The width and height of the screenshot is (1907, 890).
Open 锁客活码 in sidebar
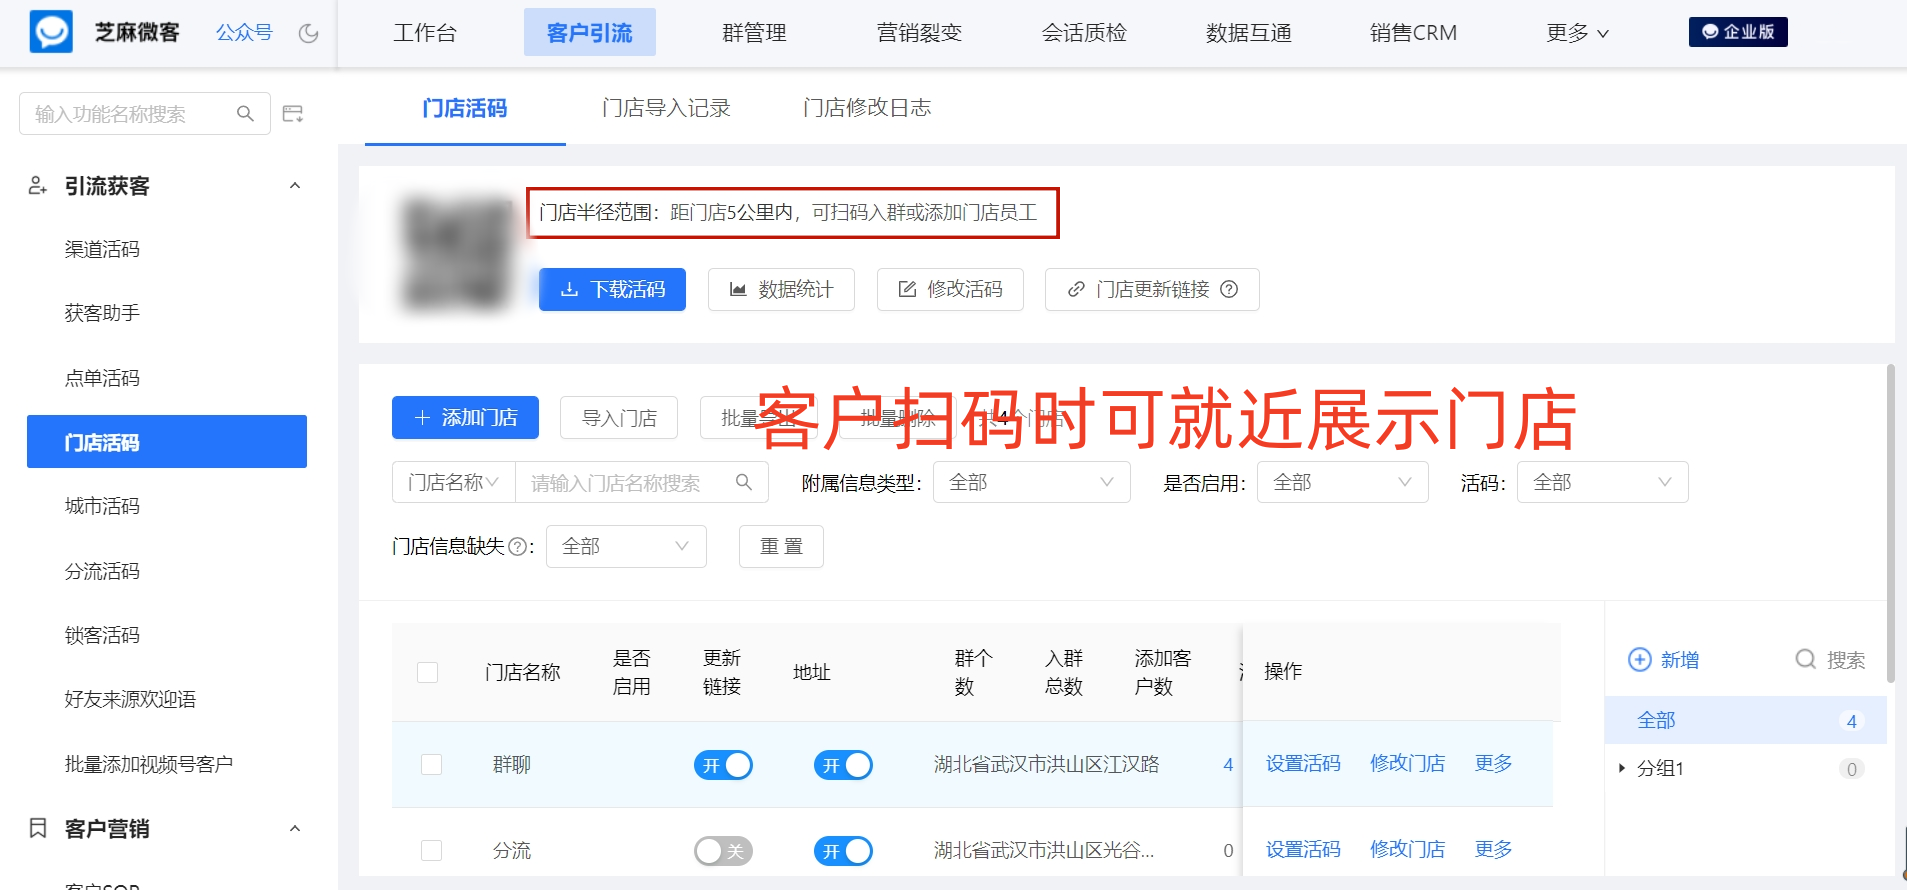click(102, 635)
